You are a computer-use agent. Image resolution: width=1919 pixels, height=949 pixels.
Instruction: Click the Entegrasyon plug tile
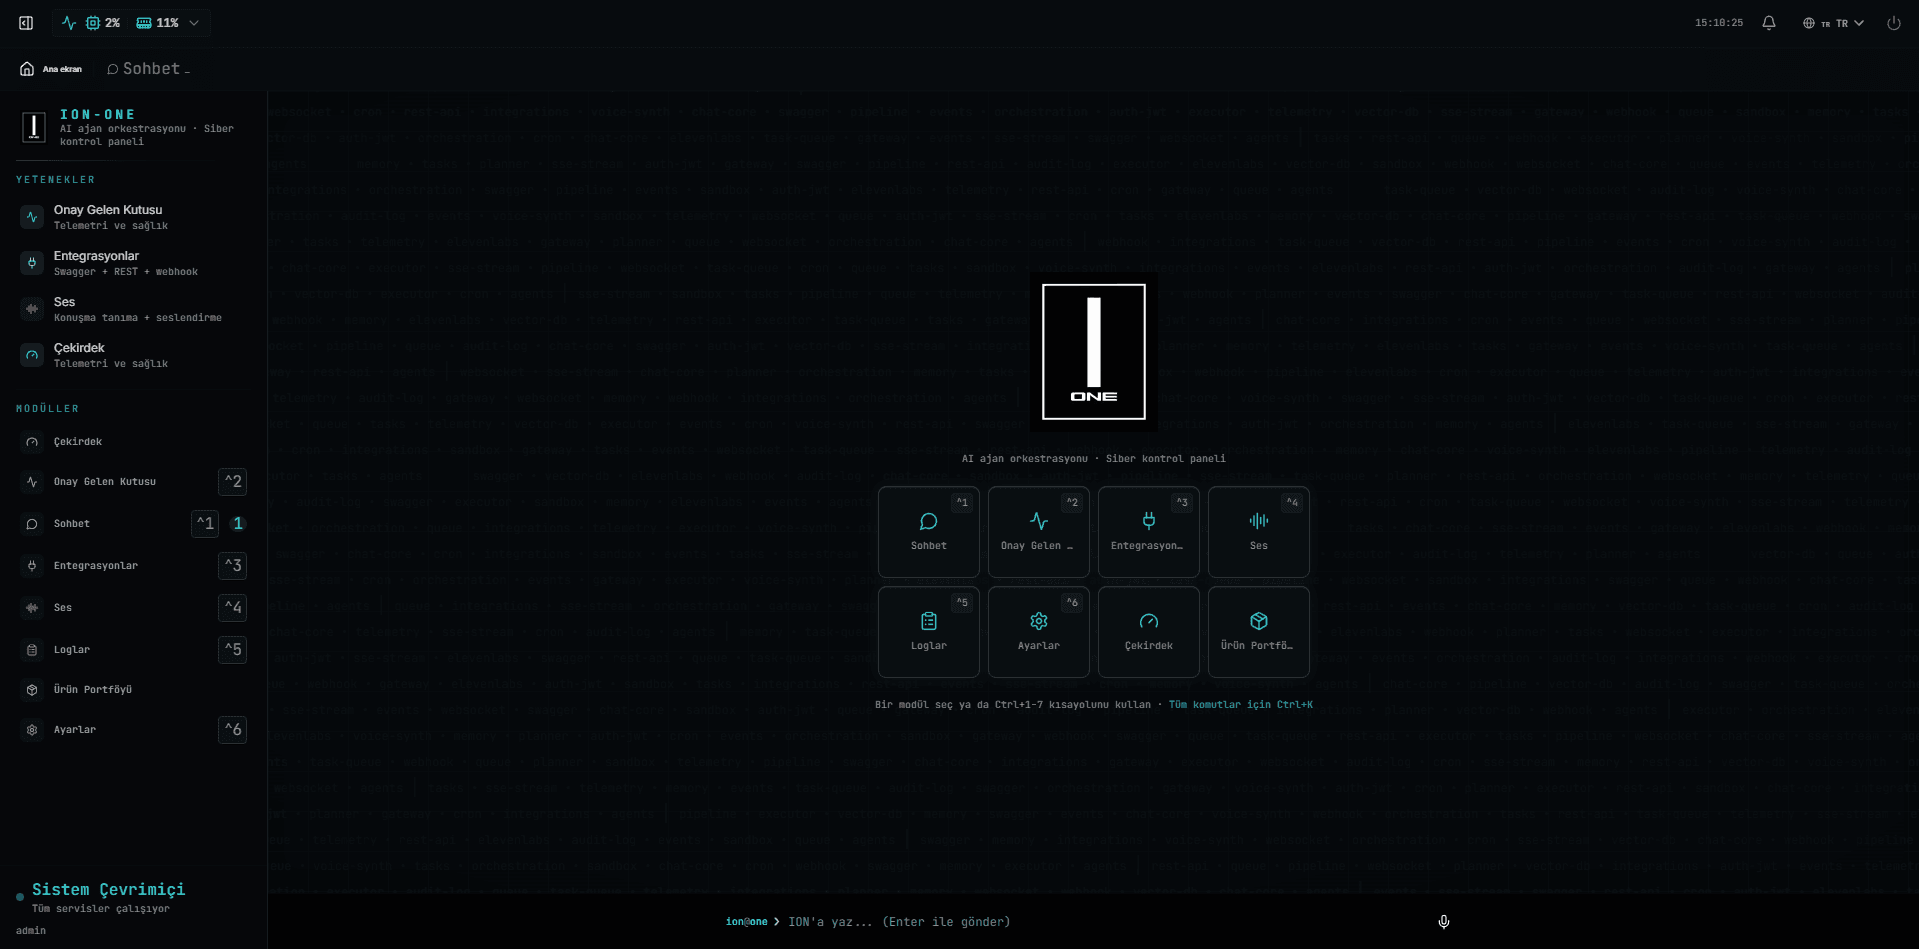1149,531
